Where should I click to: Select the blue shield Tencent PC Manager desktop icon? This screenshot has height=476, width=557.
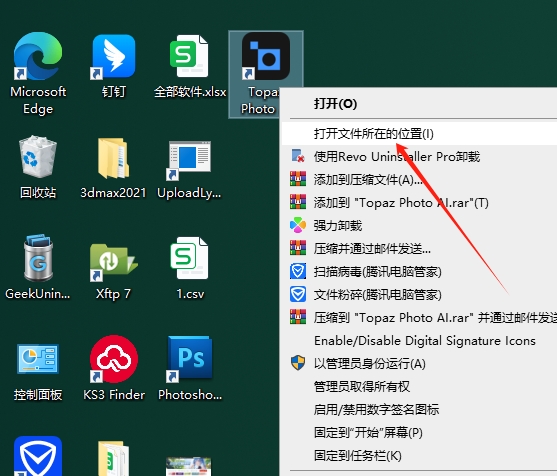point(38,456)
